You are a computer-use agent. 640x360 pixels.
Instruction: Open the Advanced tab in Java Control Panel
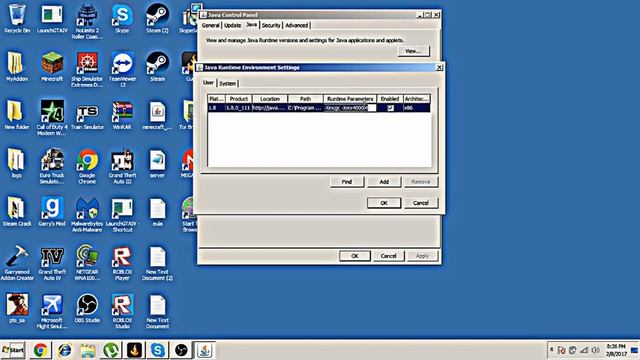(x=297, y=25)
